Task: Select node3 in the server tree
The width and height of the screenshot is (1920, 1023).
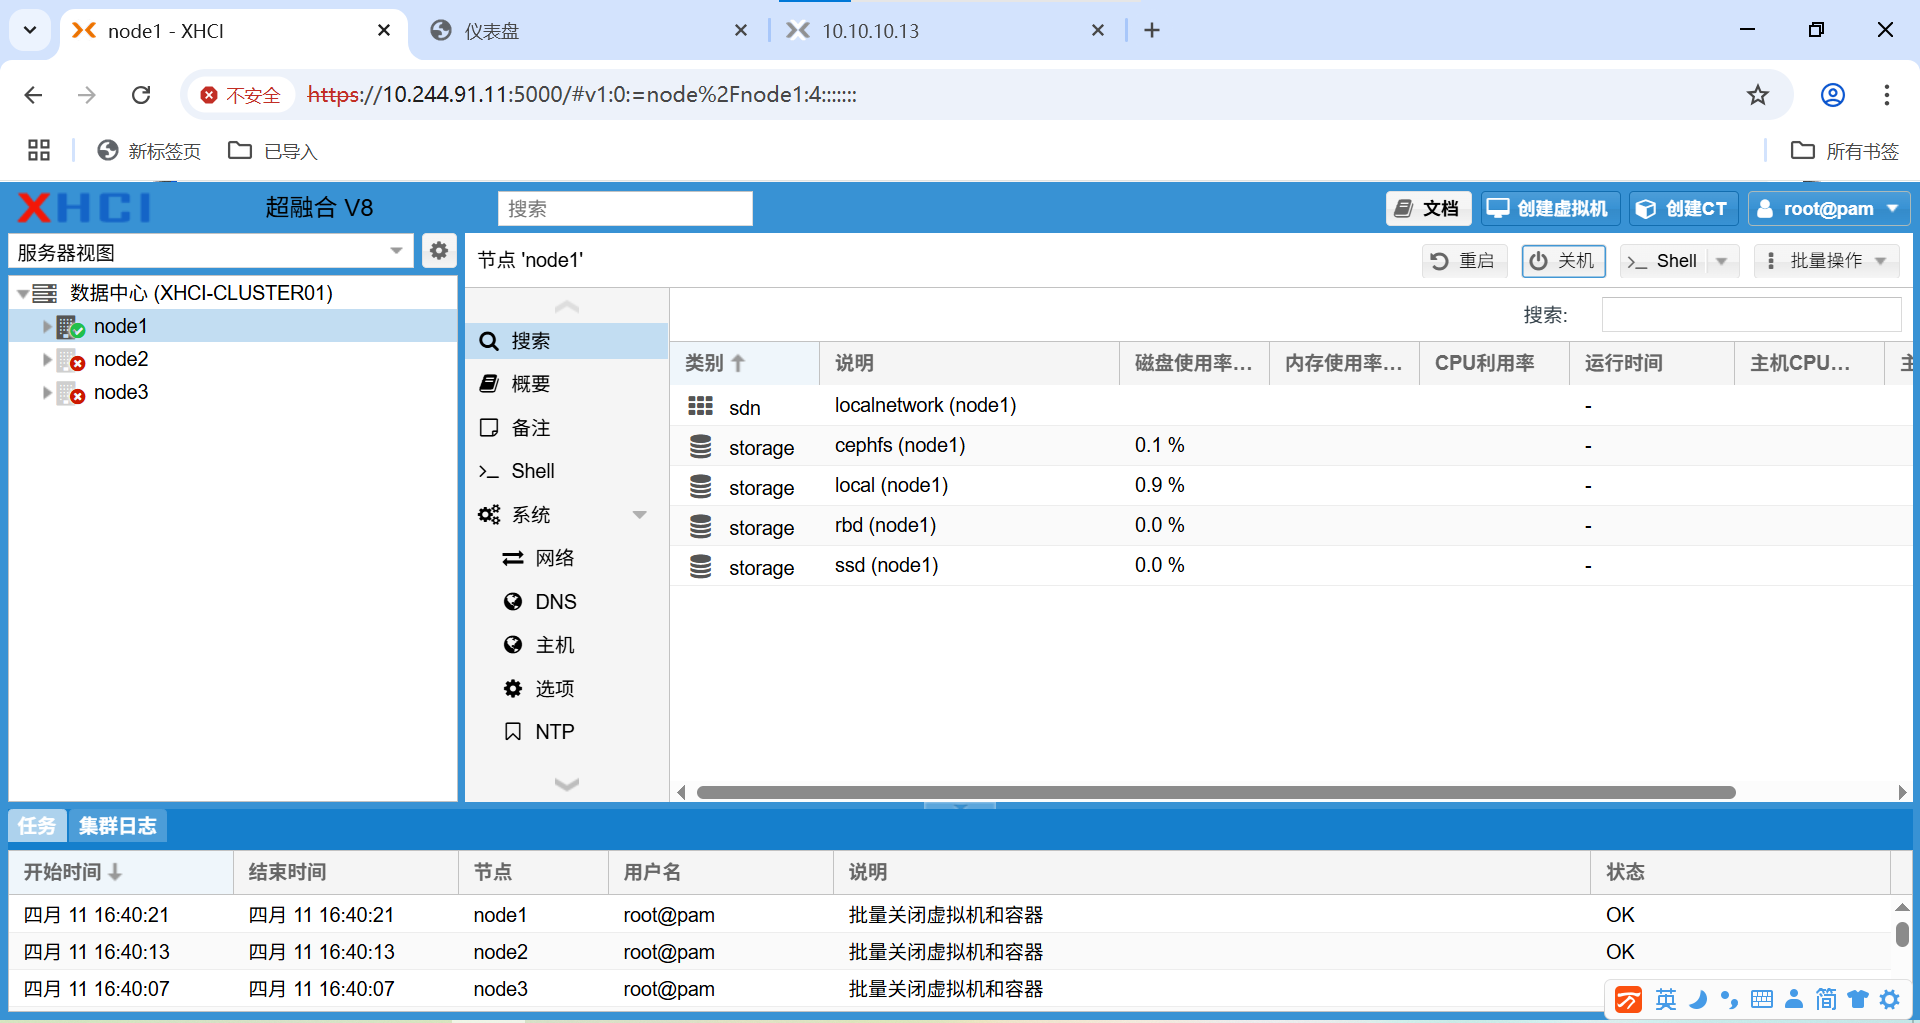Action: click(121, 393)
